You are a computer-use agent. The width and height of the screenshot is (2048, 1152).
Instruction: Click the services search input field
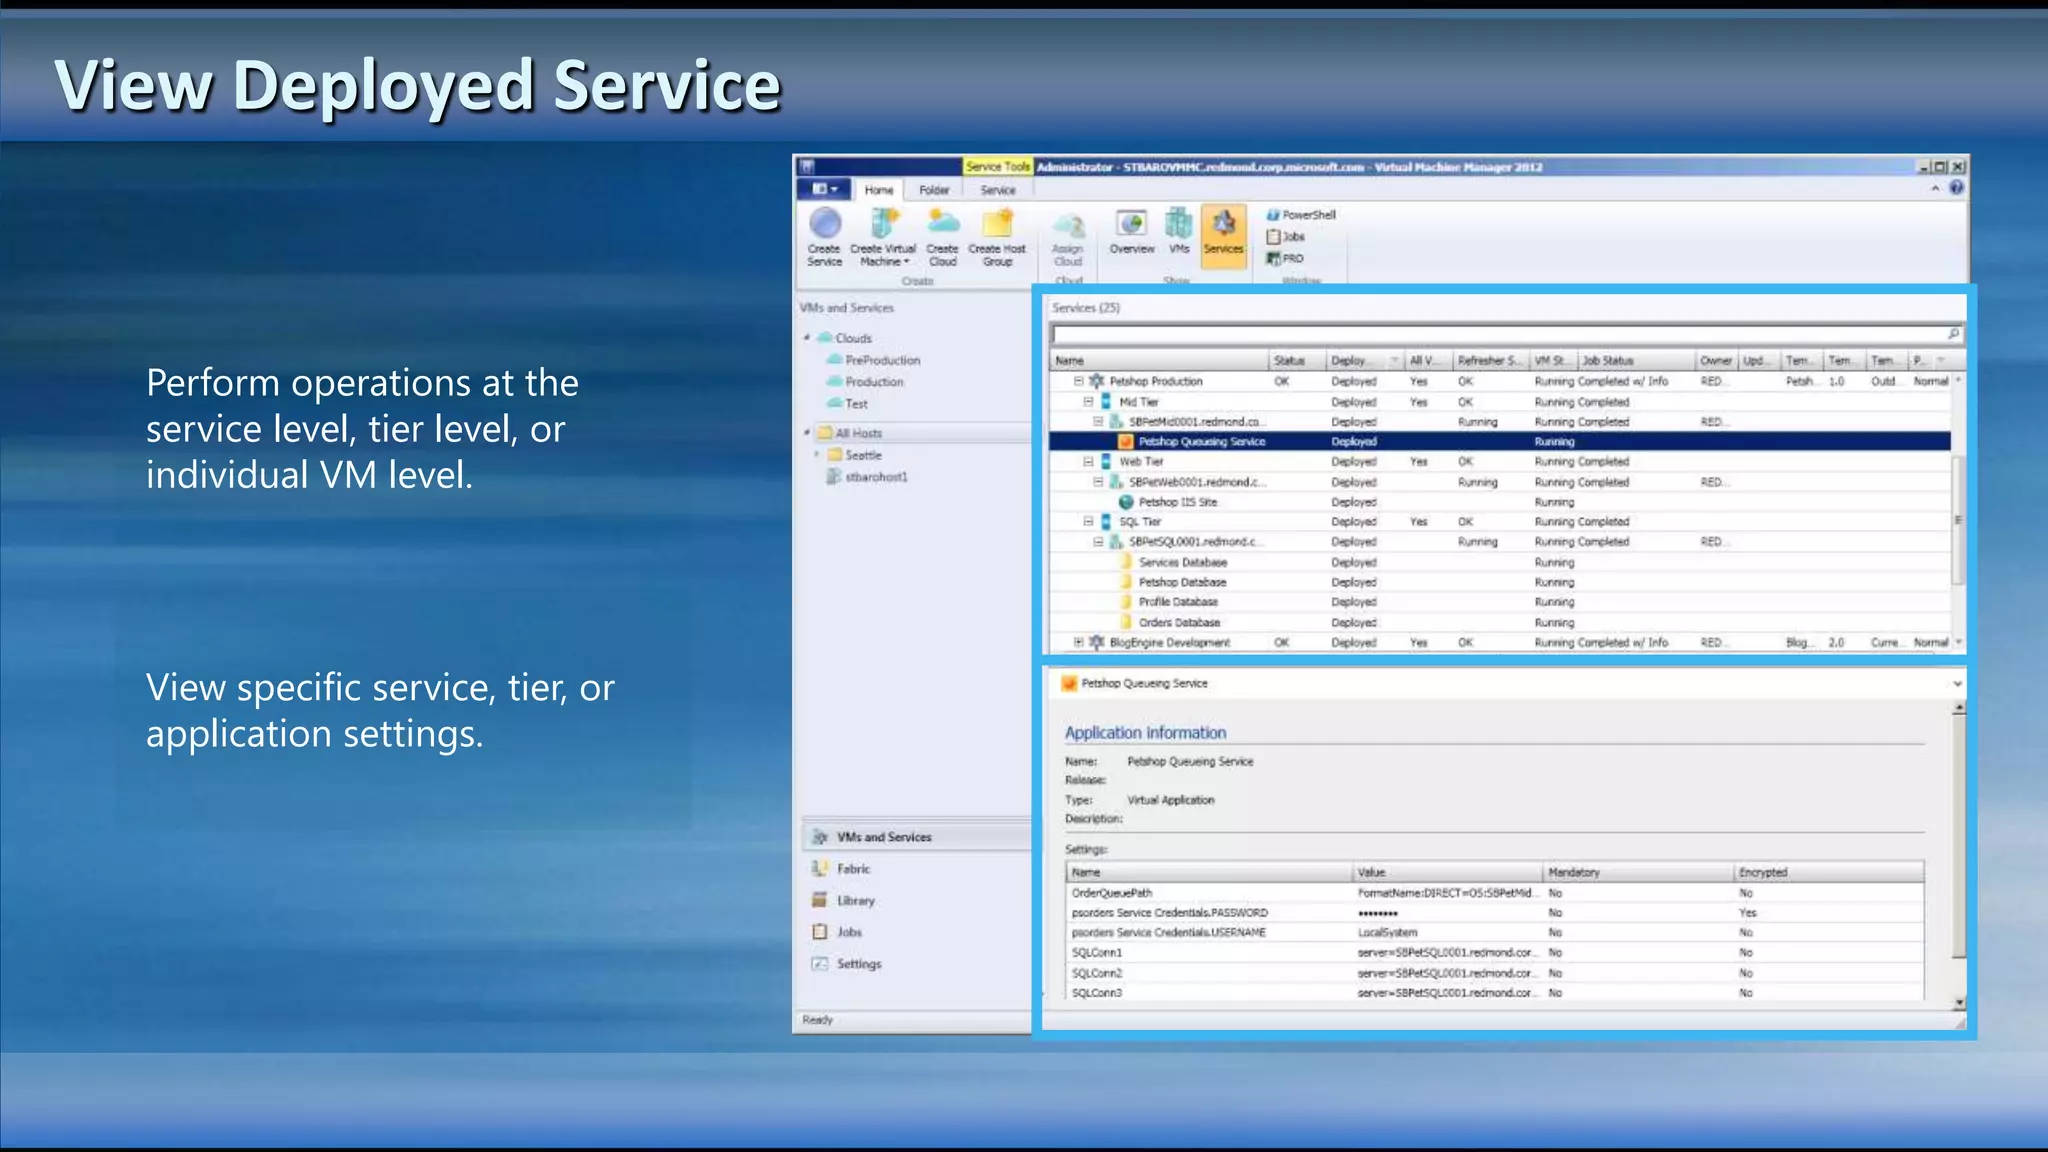pos(1498,334)
